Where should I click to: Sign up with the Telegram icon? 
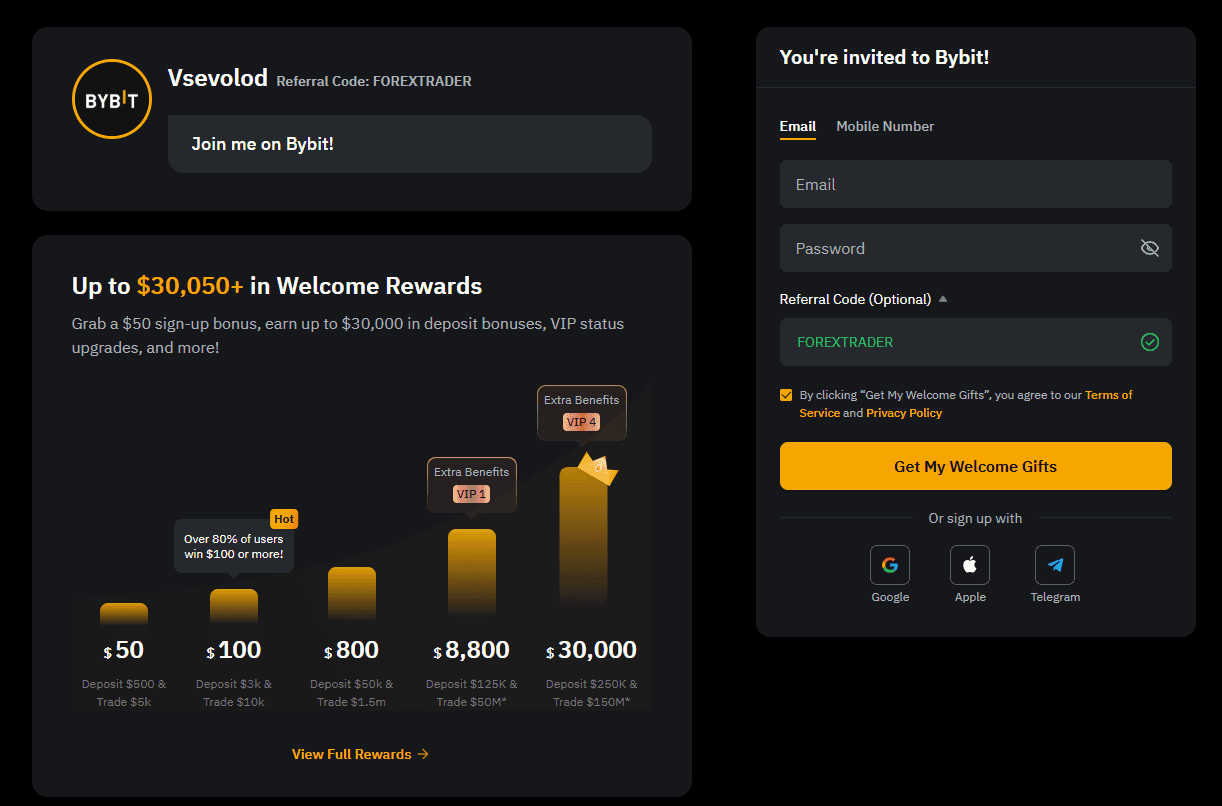pos(1055,565)
